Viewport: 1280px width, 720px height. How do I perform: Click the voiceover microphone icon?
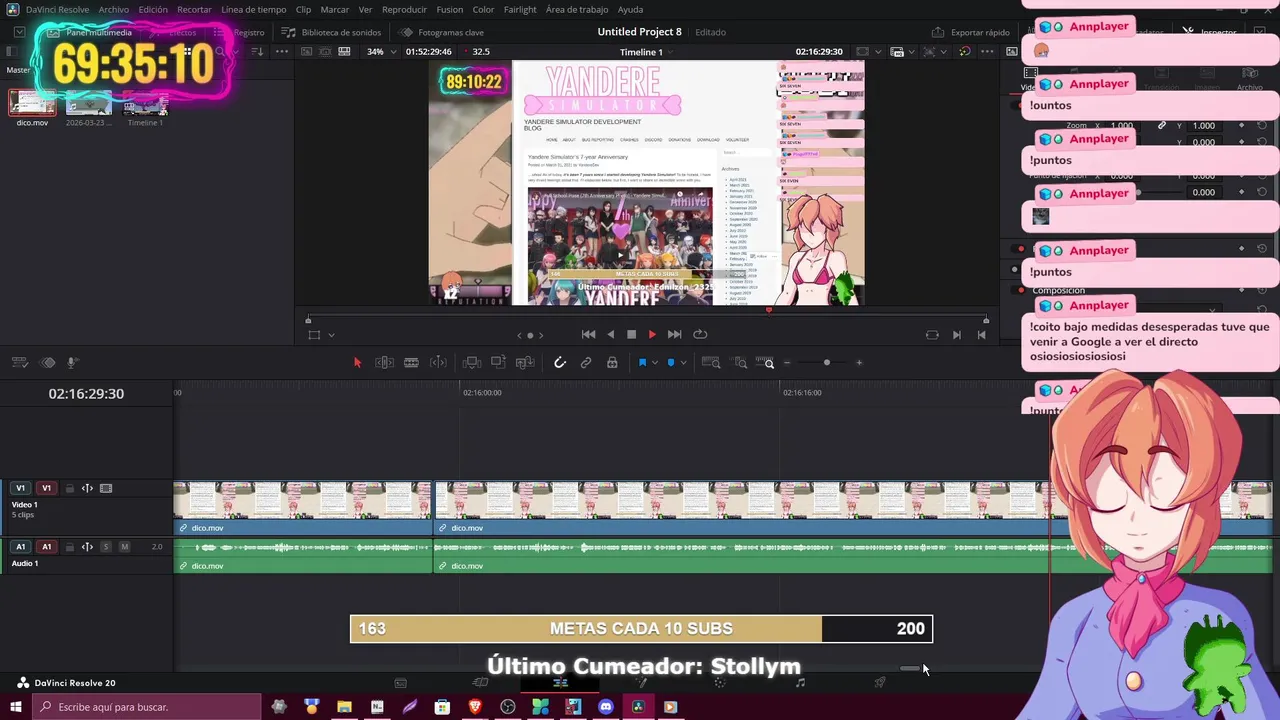pyautogui.click(x=72, y=363)
